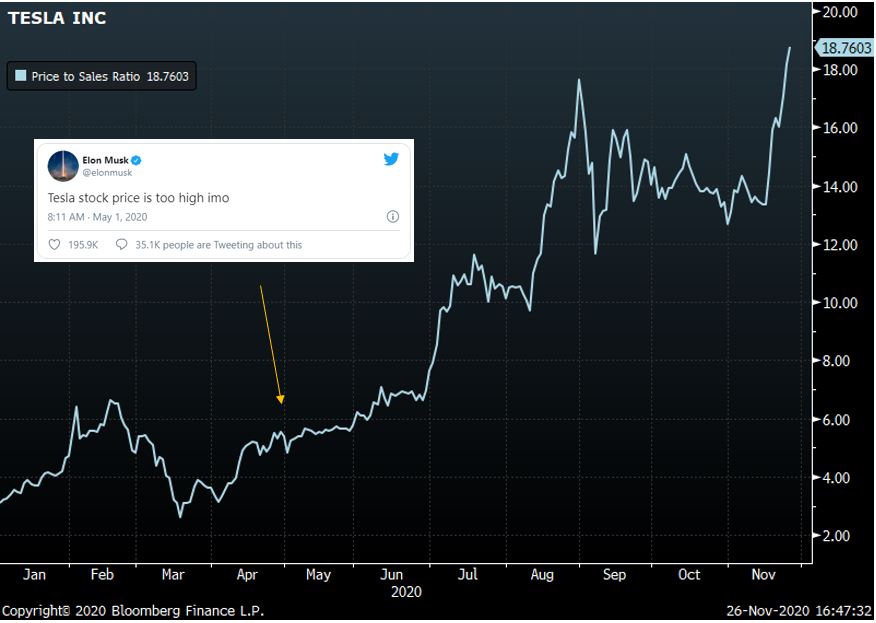The height and width of the screenshot is (623, 876).
Task: Like the tweet using the heart icon
Action: pos(55,244)
